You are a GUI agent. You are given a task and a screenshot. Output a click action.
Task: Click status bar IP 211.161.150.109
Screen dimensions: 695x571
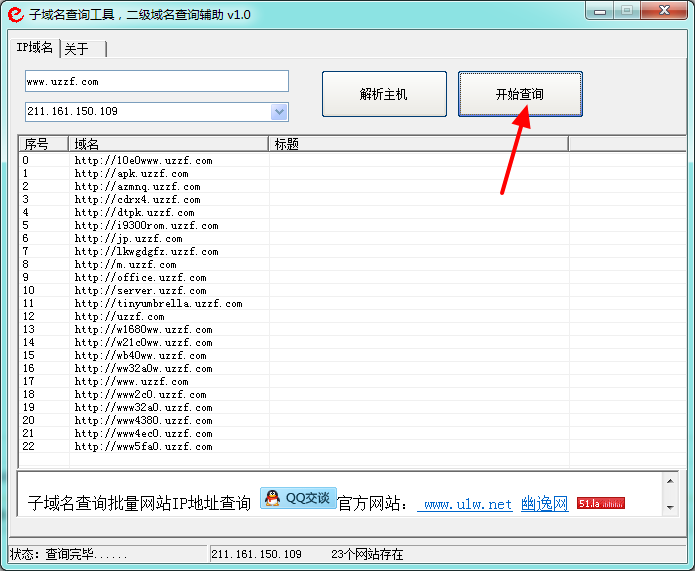256,554
